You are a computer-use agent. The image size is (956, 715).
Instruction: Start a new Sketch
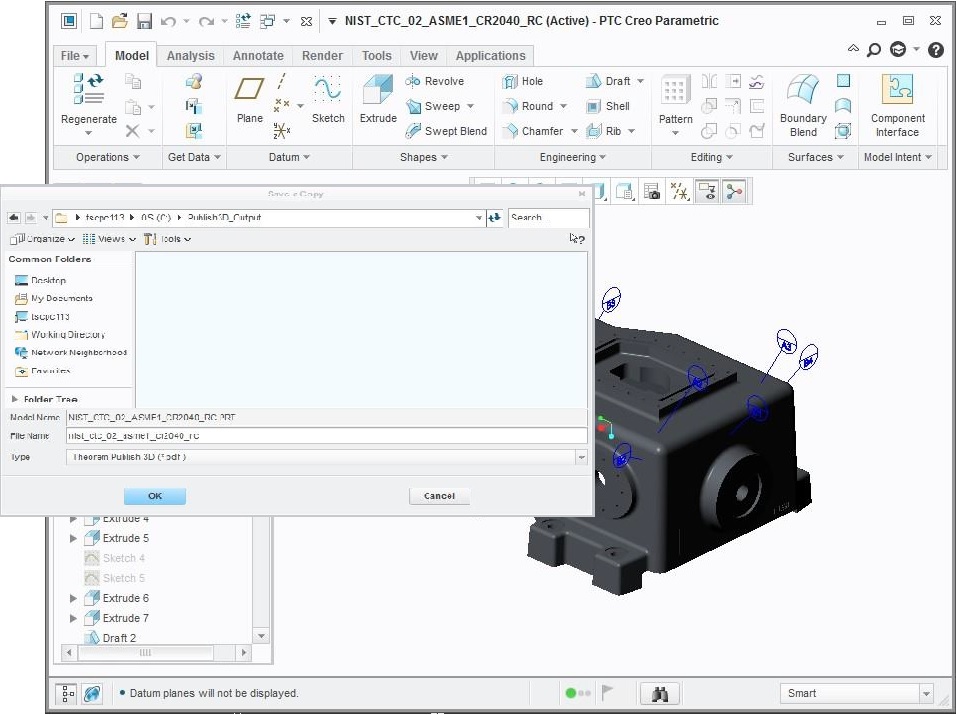point(328,99)
